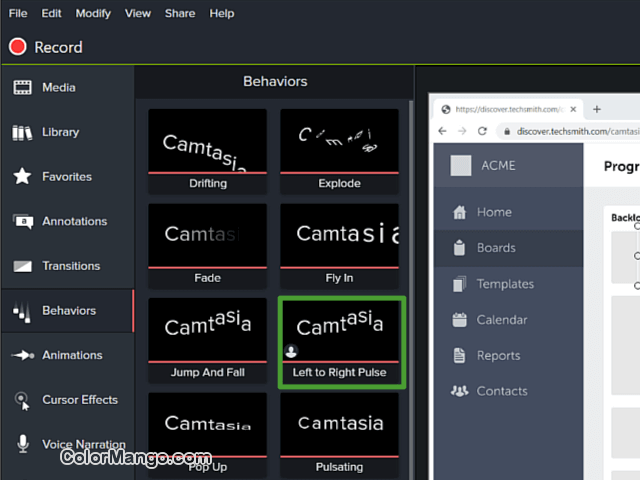Open the Modify menu
Viewport: 640px width, 480px height.
point(93,13)
